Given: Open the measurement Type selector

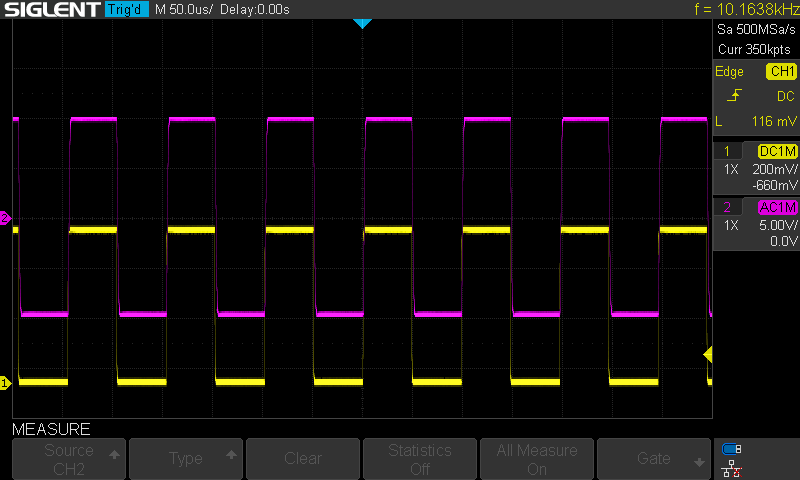Looking at the screenshot, I should [x=186, y=459].
